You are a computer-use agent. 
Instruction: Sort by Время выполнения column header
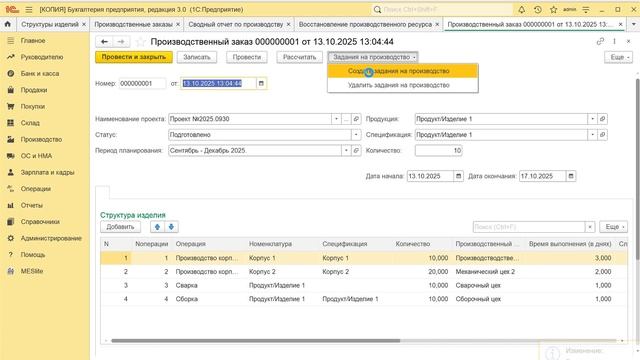(570, 244)
